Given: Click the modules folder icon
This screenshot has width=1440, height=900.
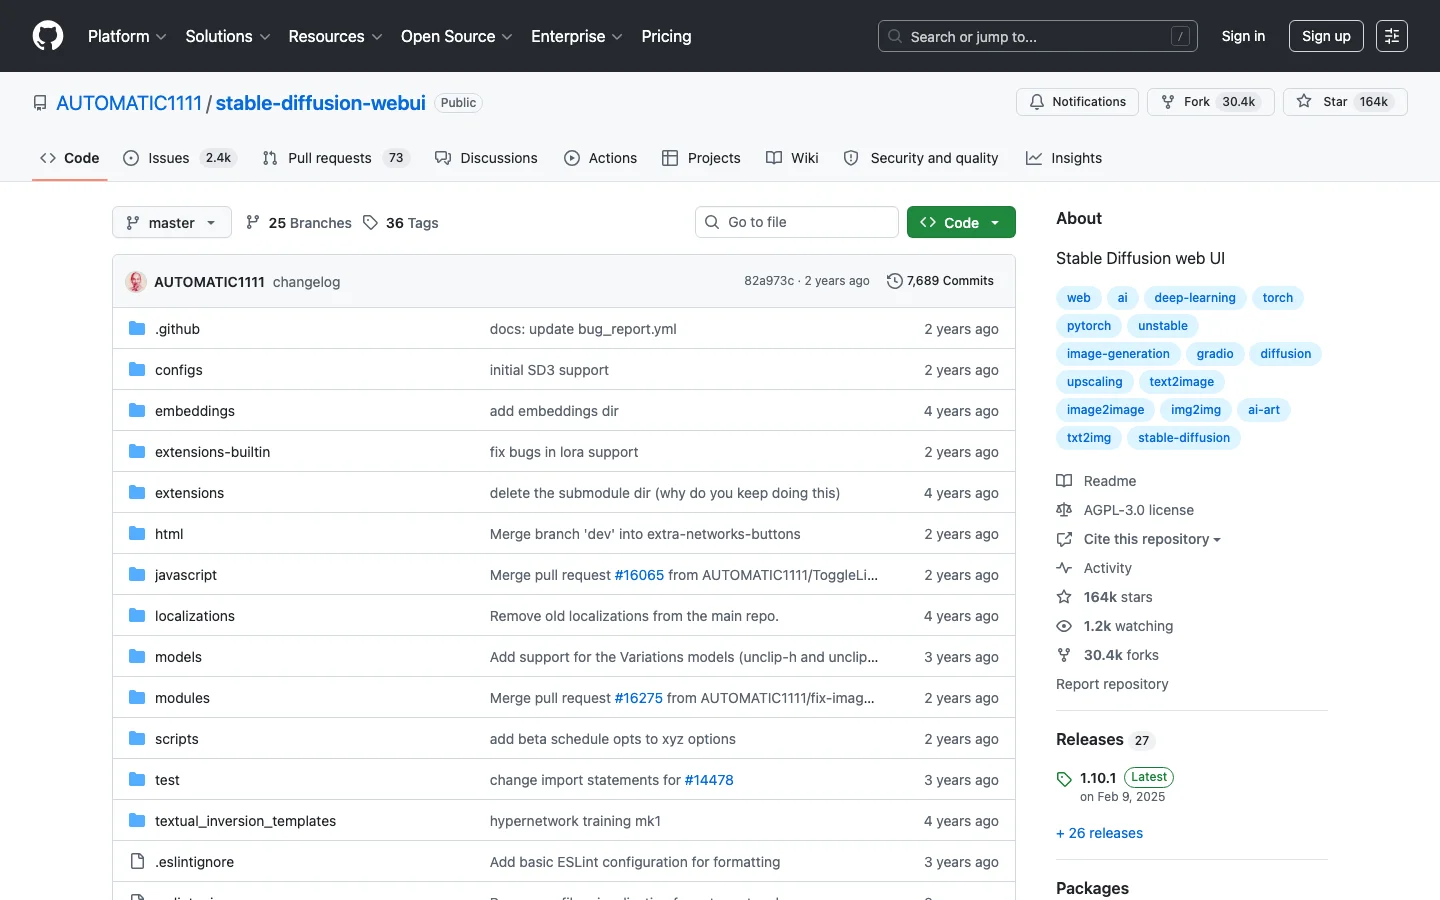Looking at the screenshot, I should click(137, 697).
